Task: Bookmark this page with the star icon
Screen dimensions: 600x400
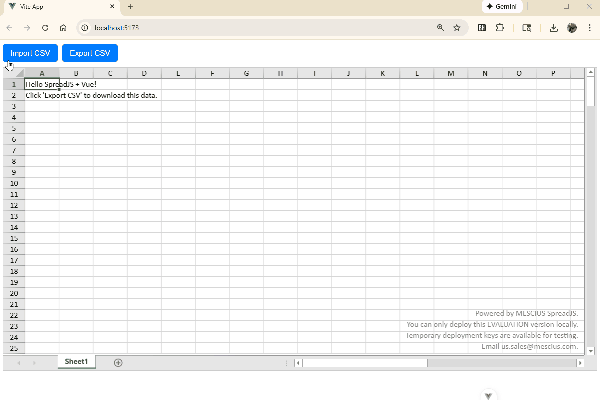Action: coord(457,28)
